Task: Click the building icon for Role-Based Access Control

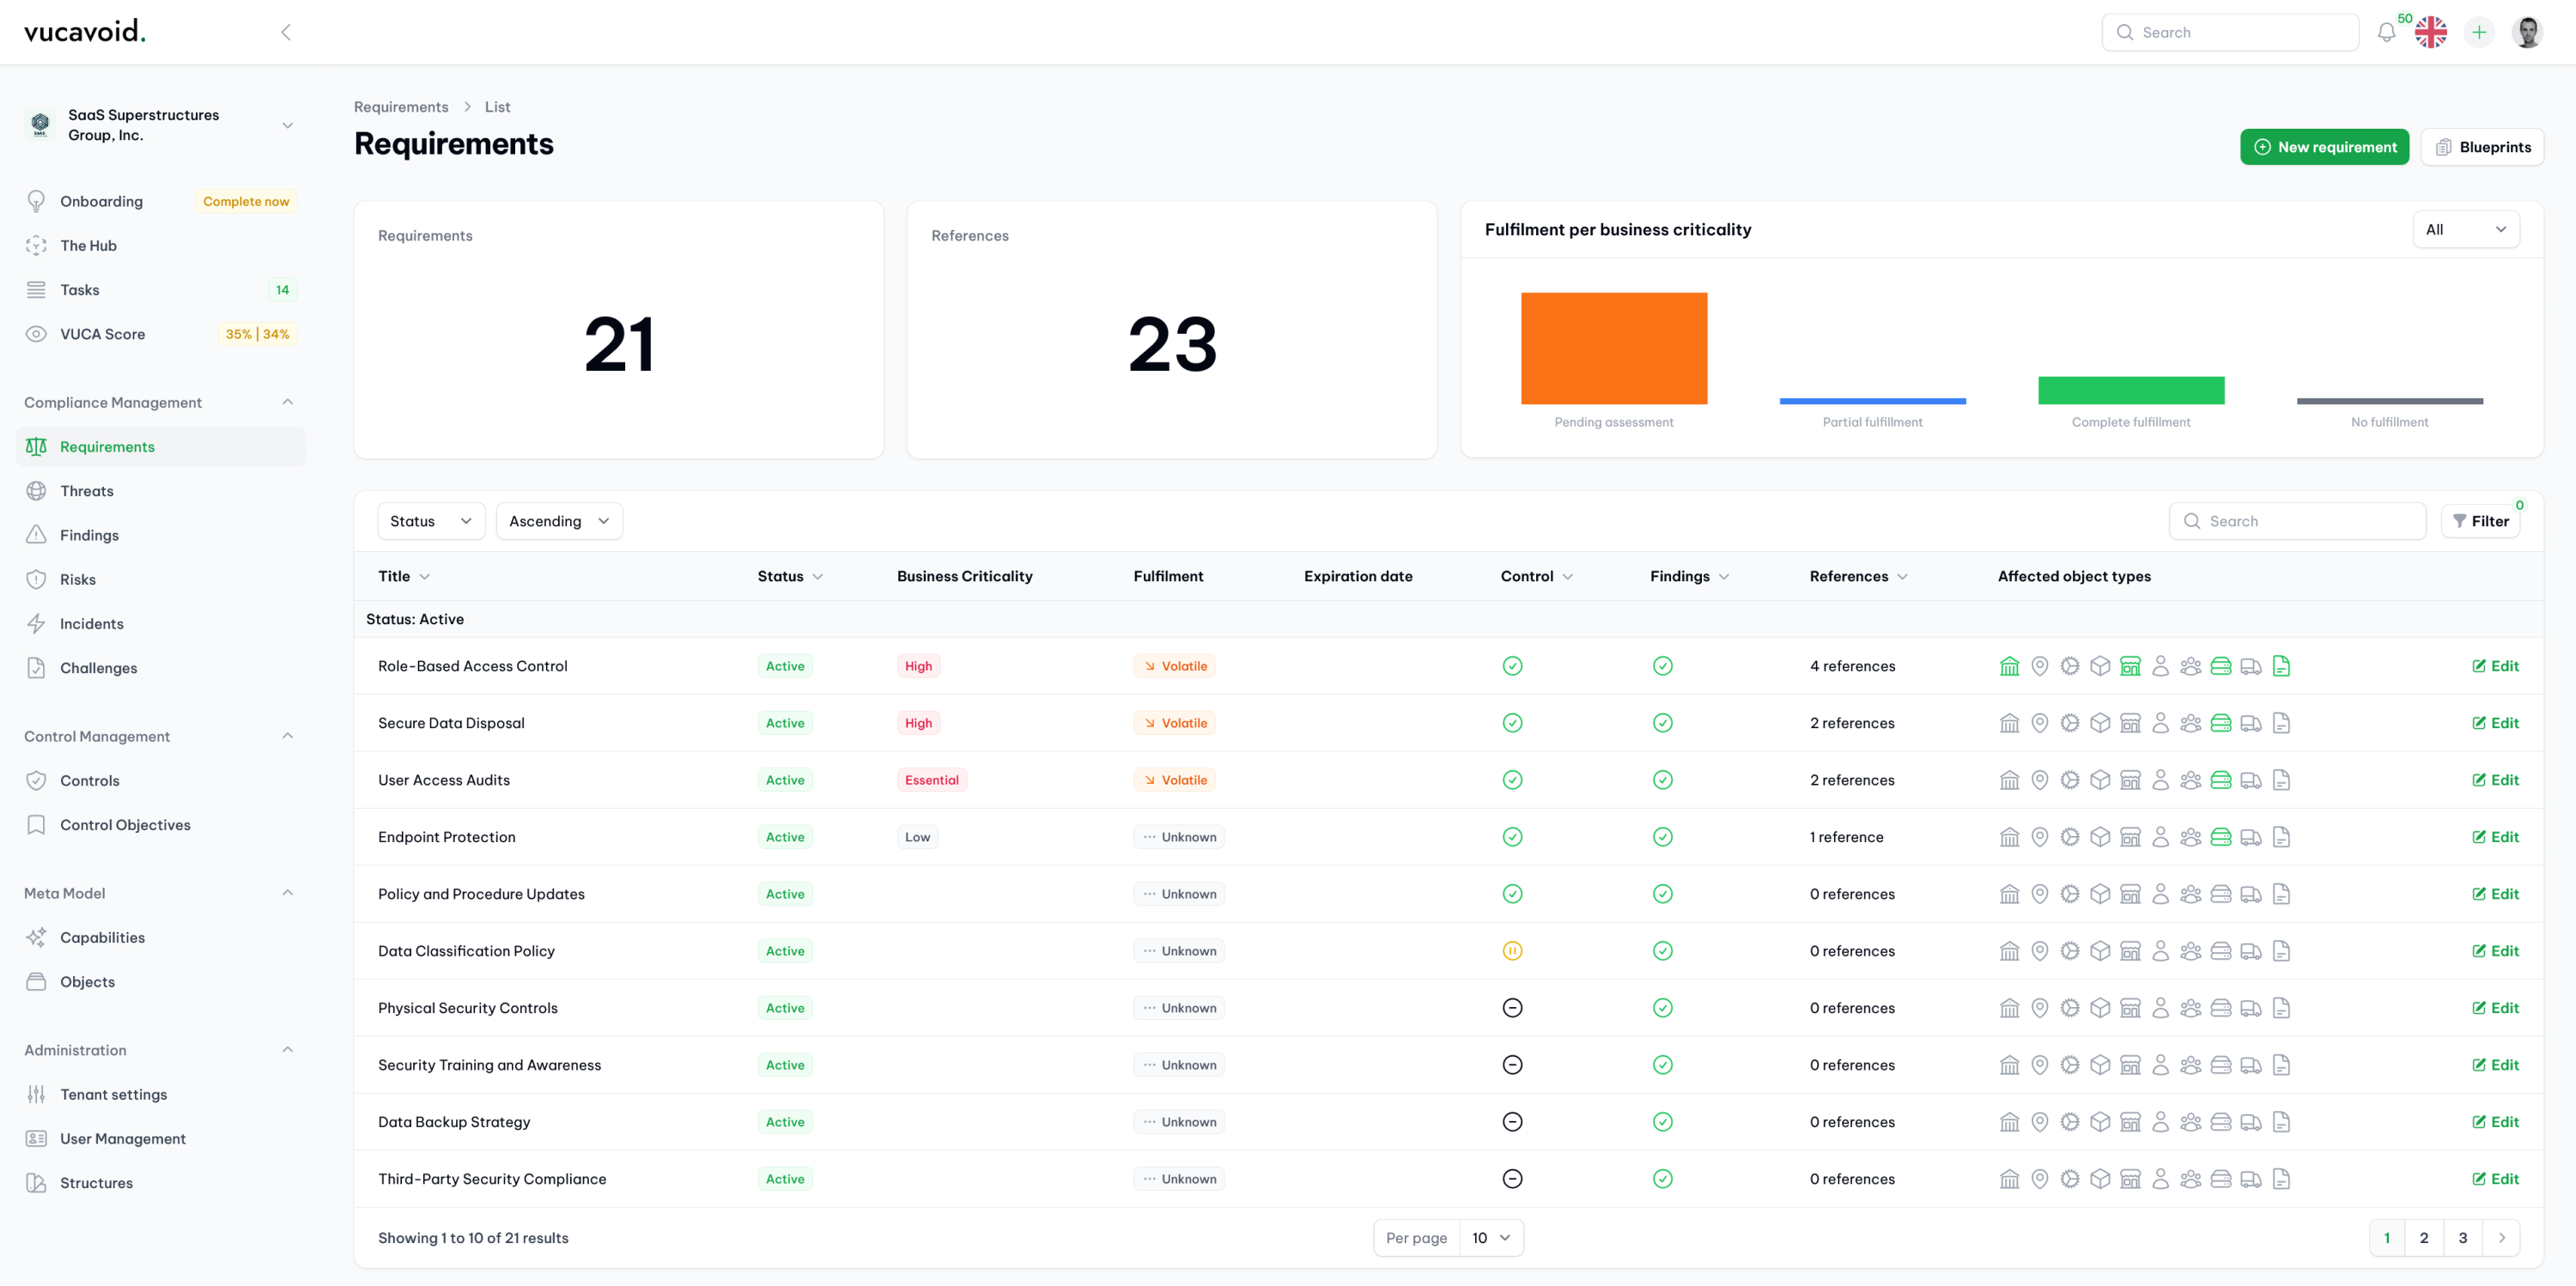Action: coord(2010,665)
